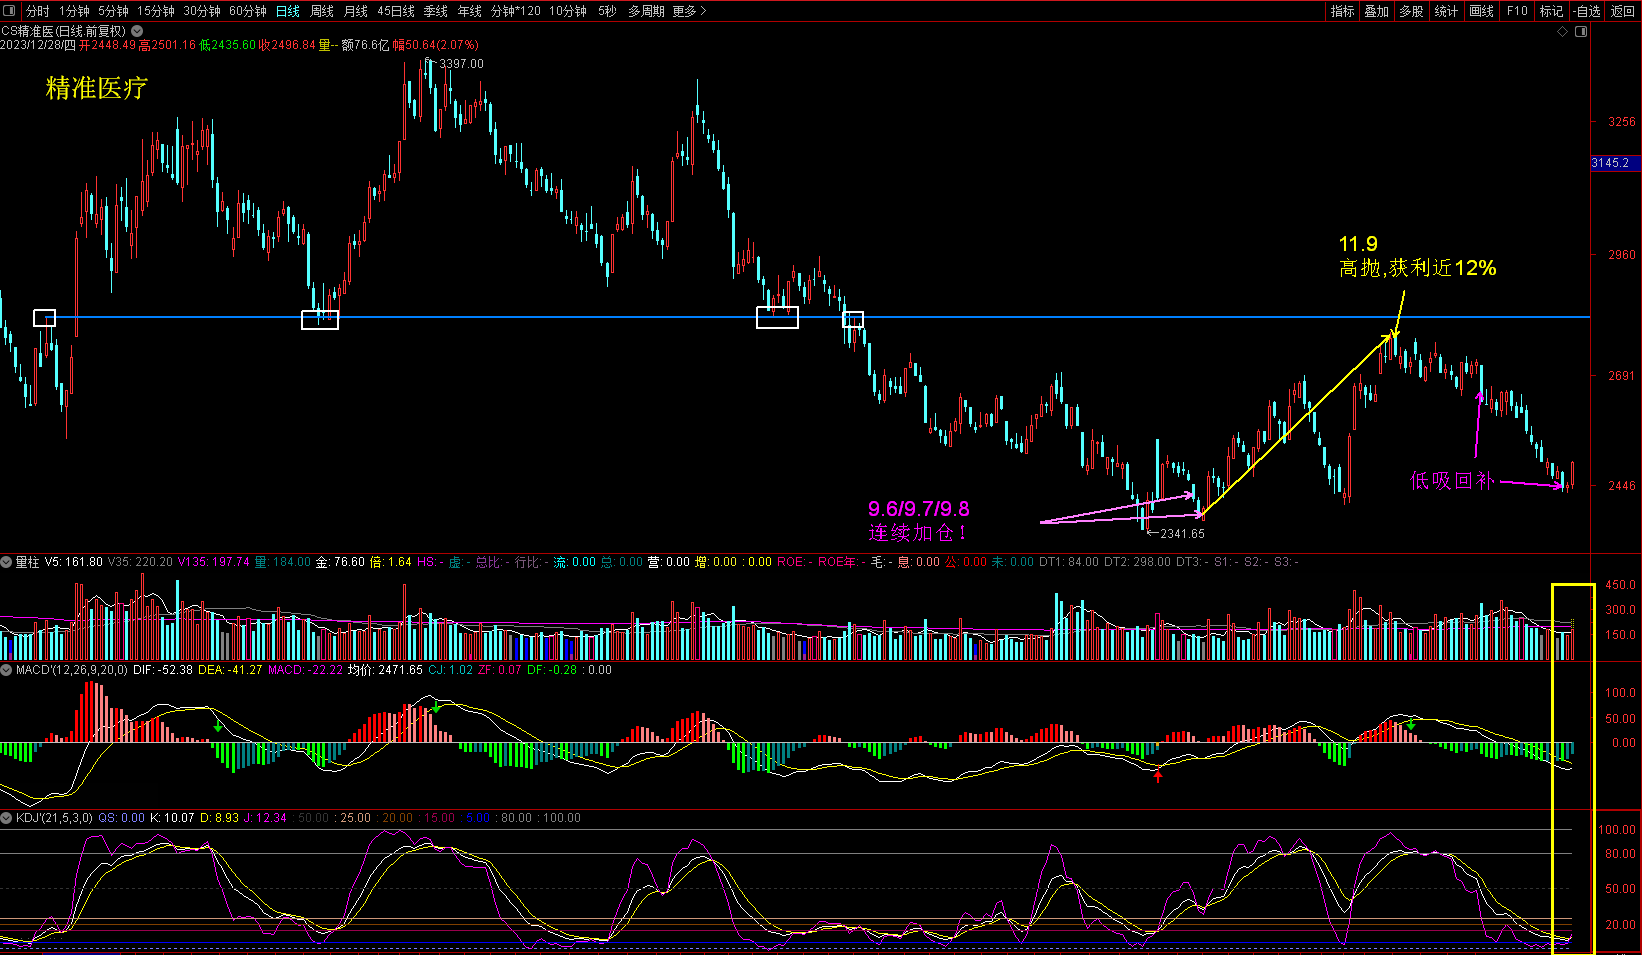Toggle the left sidebar panel icon
This screenshot has height=955, width=1642.
[x=9, y=11]
